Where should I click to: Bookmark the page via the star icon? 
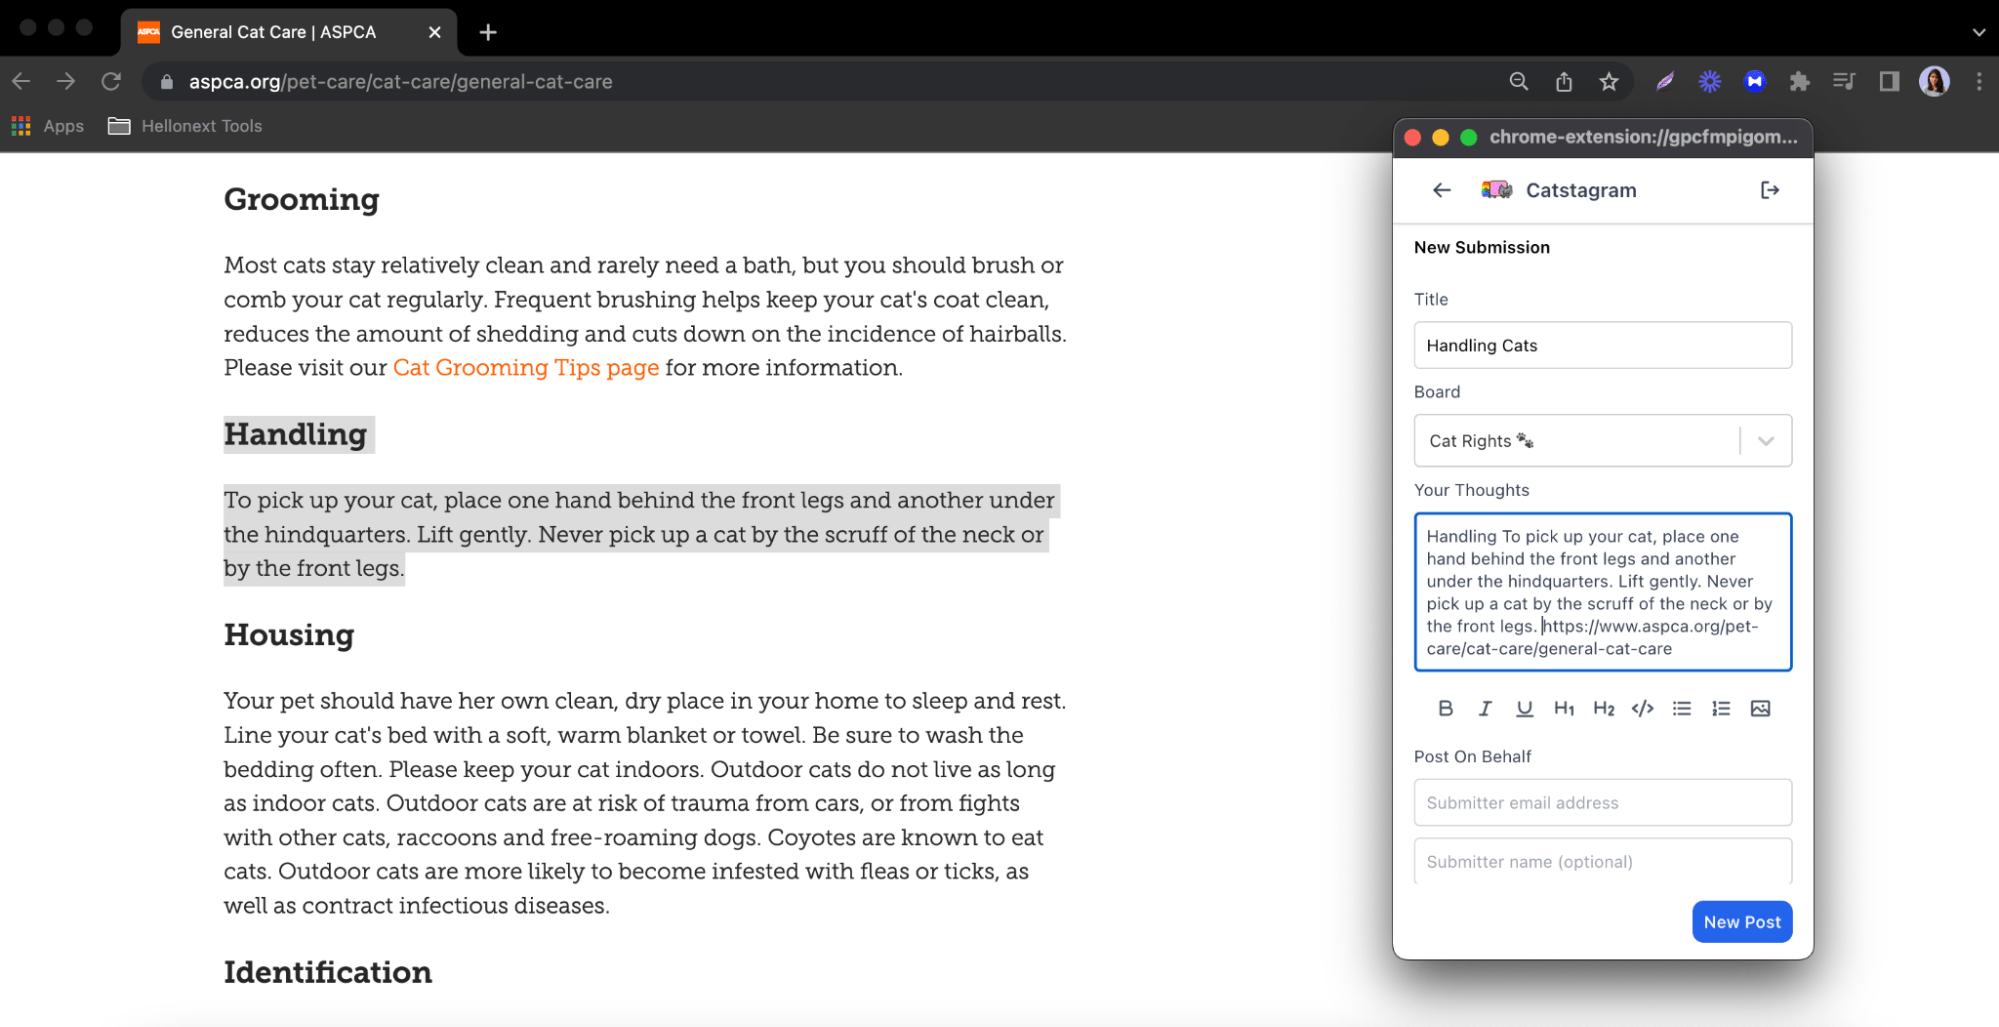(x=1609, y=81)
